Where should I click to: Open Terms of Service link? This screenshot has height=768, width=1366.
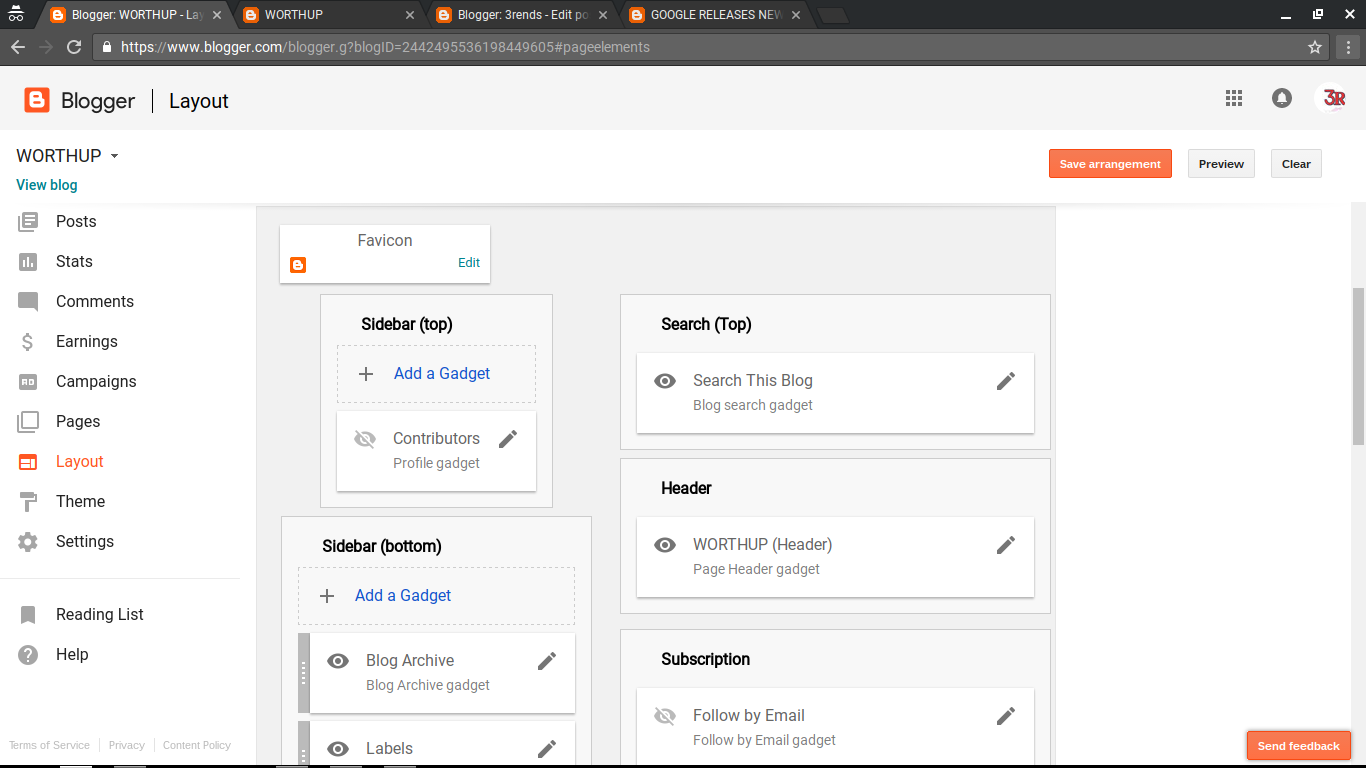(49, 745)
